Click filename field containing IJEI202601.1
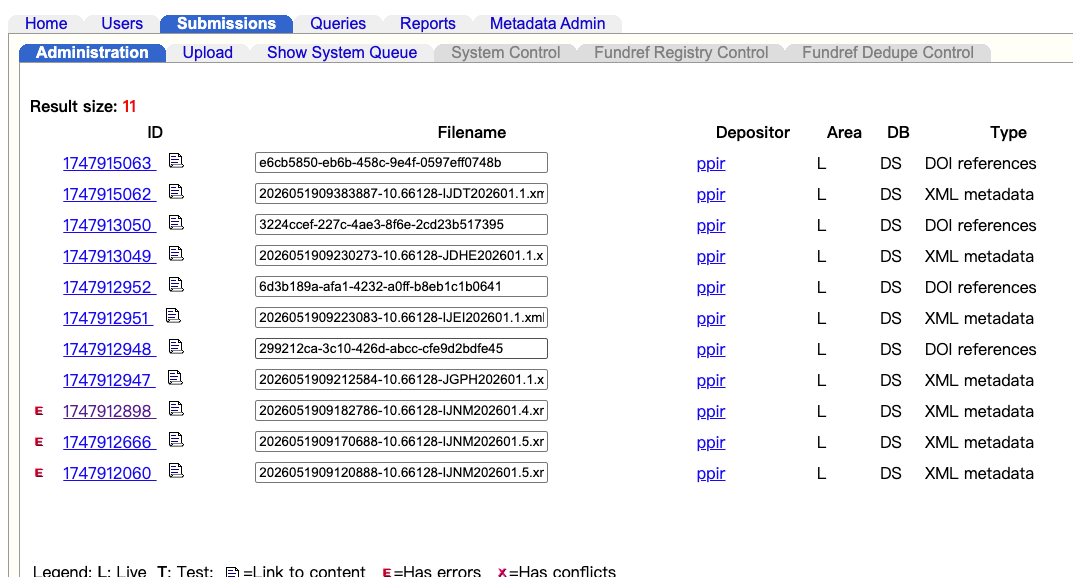The width and height of the screenshot is (1073, 577). [x=401, y=318]
